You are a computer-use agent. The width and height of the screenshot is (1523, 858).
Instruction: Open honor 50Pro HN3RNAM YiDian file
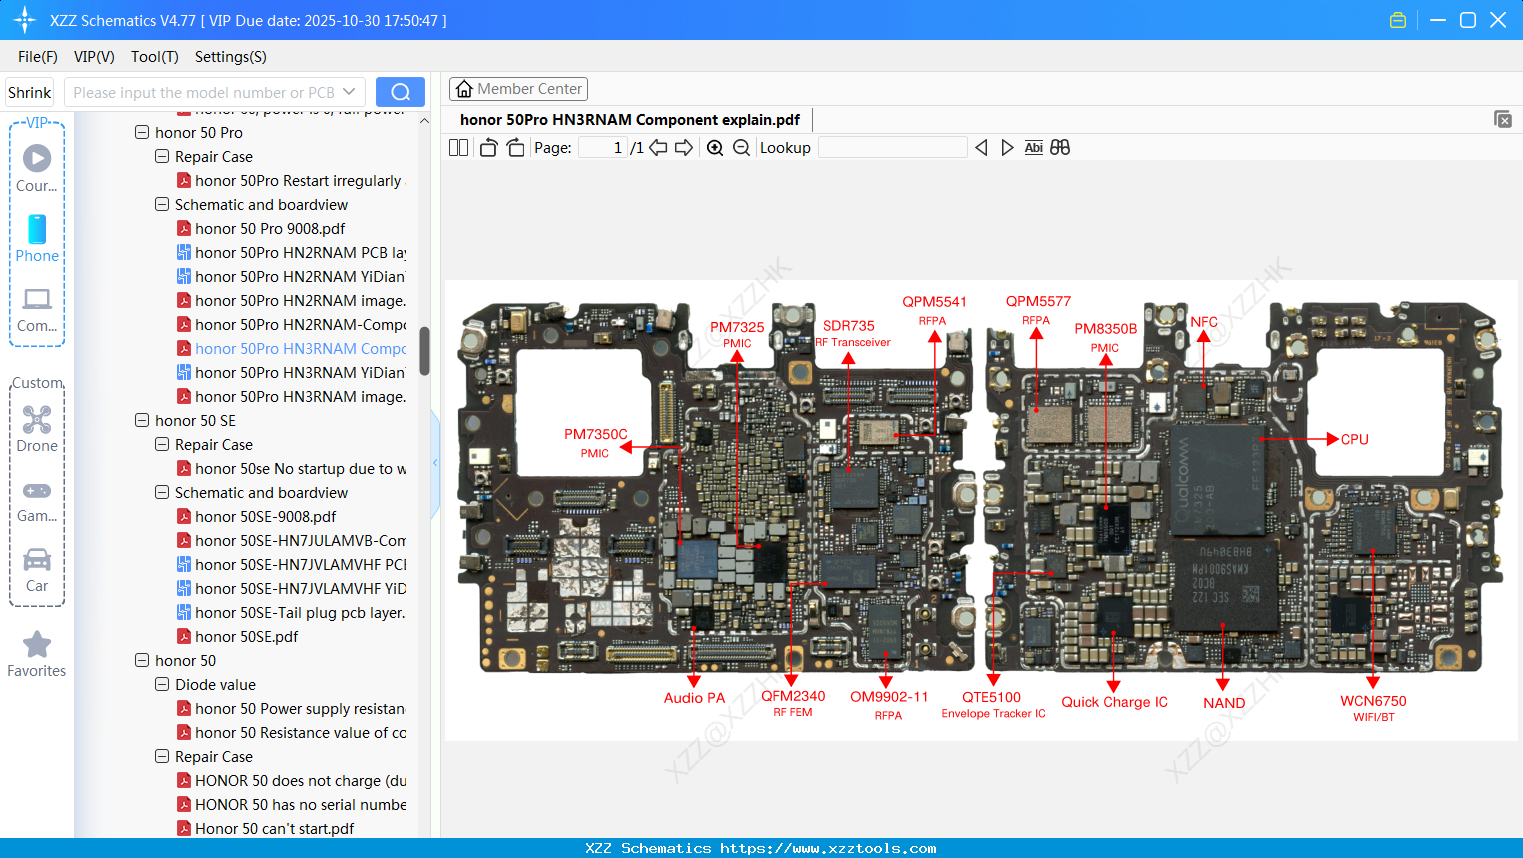(291, 373)
